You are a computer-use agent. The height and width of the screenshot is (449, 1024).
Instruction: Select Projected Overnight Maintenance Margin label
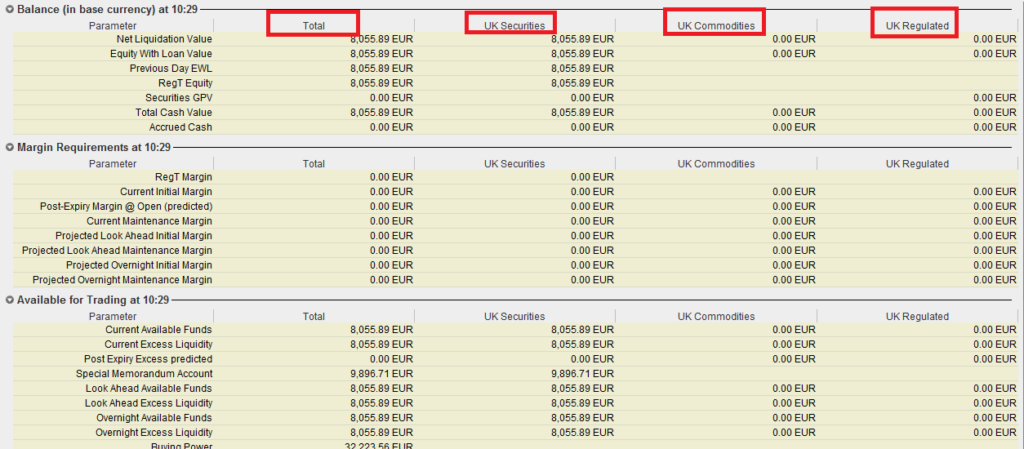point(122,280)
